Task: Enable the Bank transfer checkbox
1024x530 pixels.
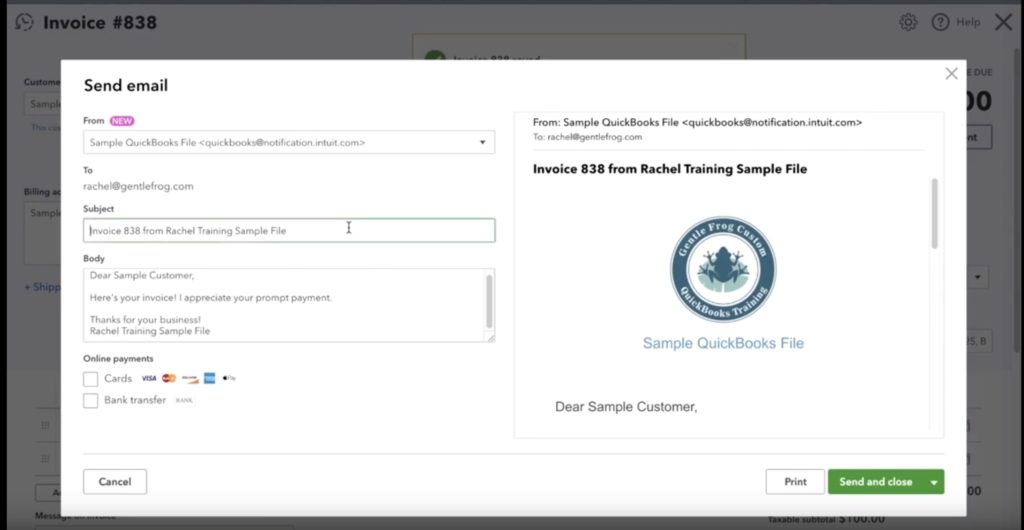Action: 91,401
